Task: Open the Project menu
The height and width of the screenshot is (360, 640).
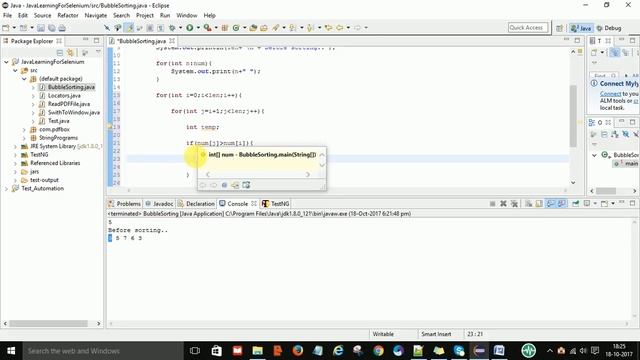Action: click(x=145, y=16)
